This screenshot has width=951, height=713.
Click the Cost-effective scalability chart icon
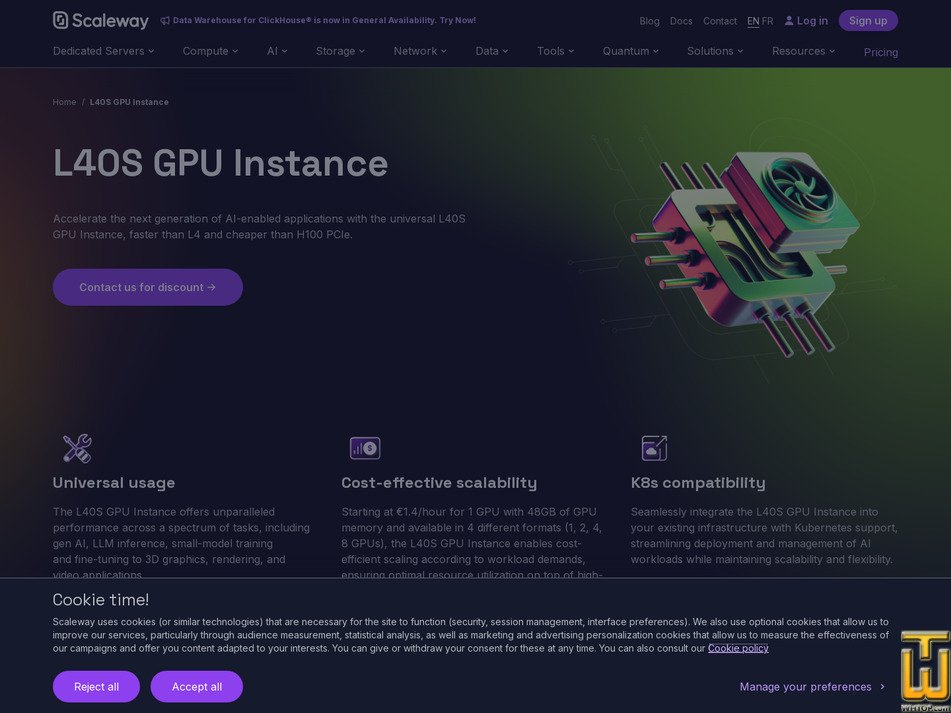(365, 449)
